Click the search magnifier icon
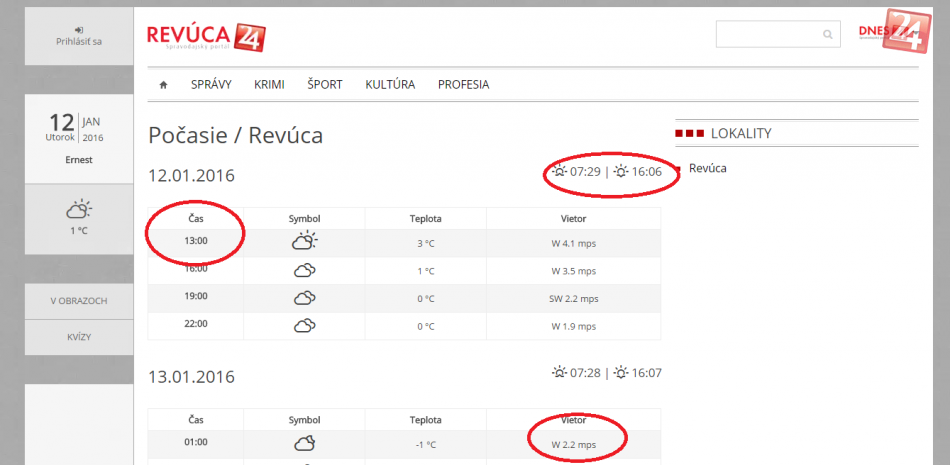Image resolution: width=950 pixels, height=465 pixels. click(x=827, y=34)
